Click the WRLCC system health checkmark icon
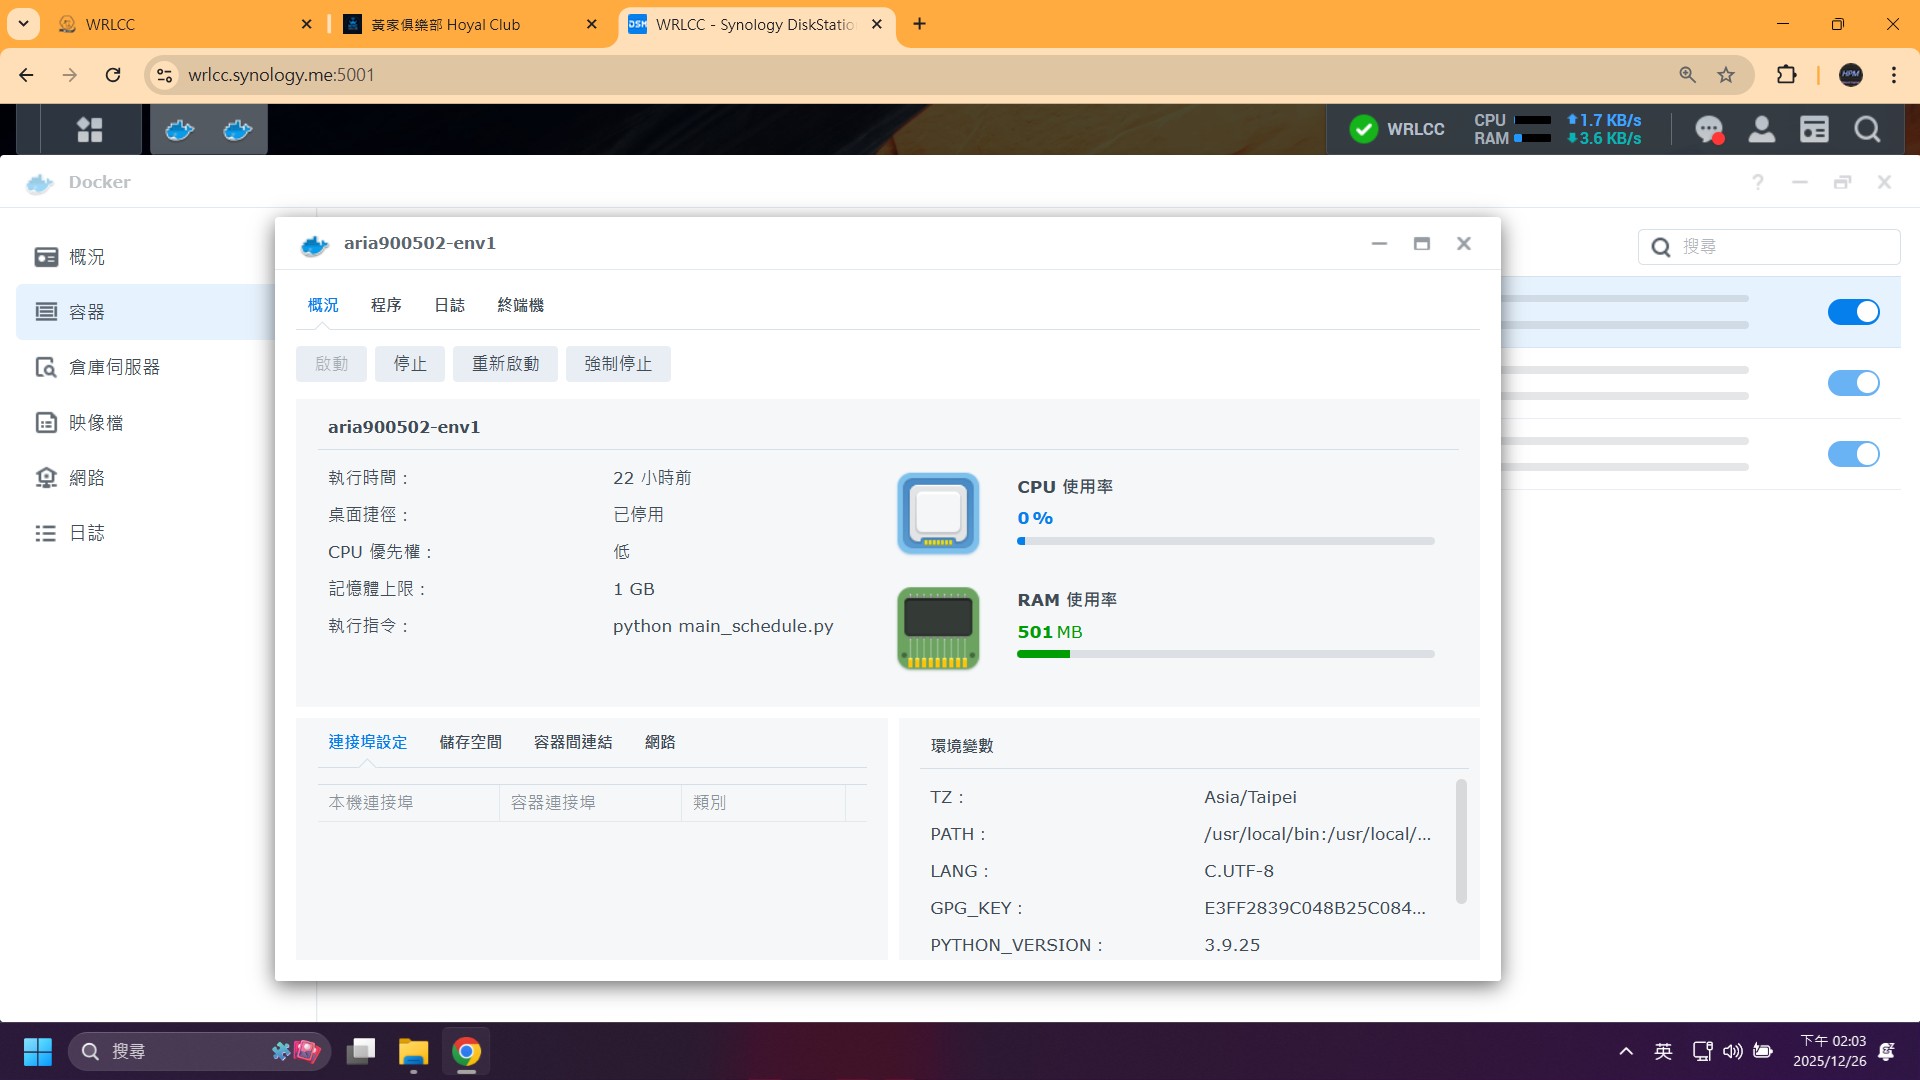The image size is (1920, 1080). [x=1363, y=129]
